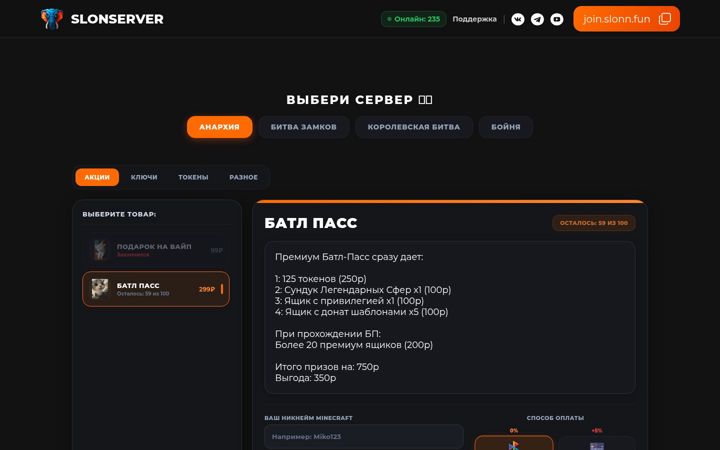Select the Анархия server tab

pos(219,127)
